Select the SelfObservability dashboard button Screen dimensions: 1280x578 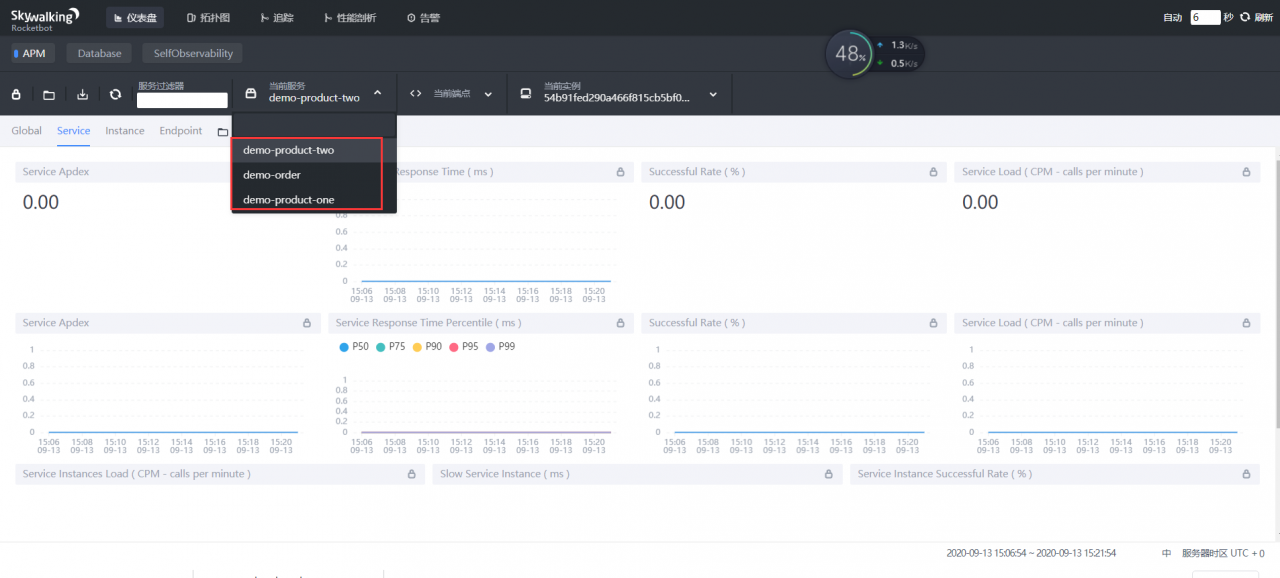[x=193, y=53]
